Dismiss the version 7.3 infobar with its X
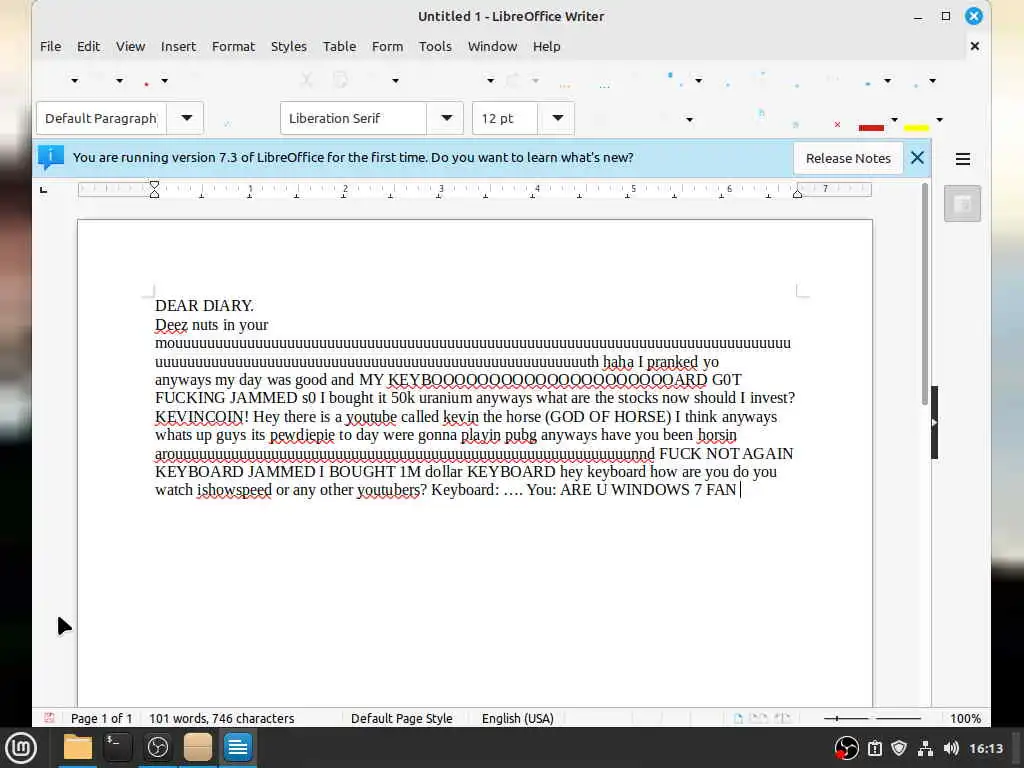The height and width of the screenshot is (768, 1024). [917, 157]
